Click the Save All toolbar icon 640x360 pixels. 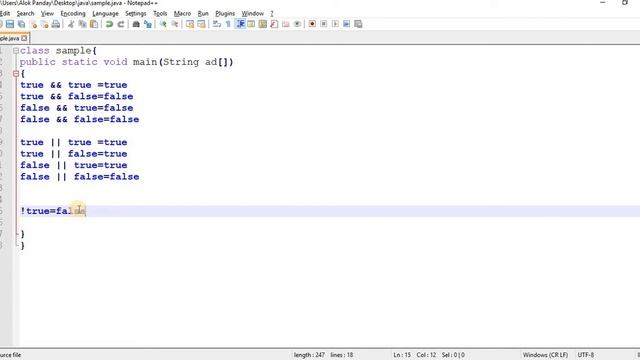(x=21, y=24)
